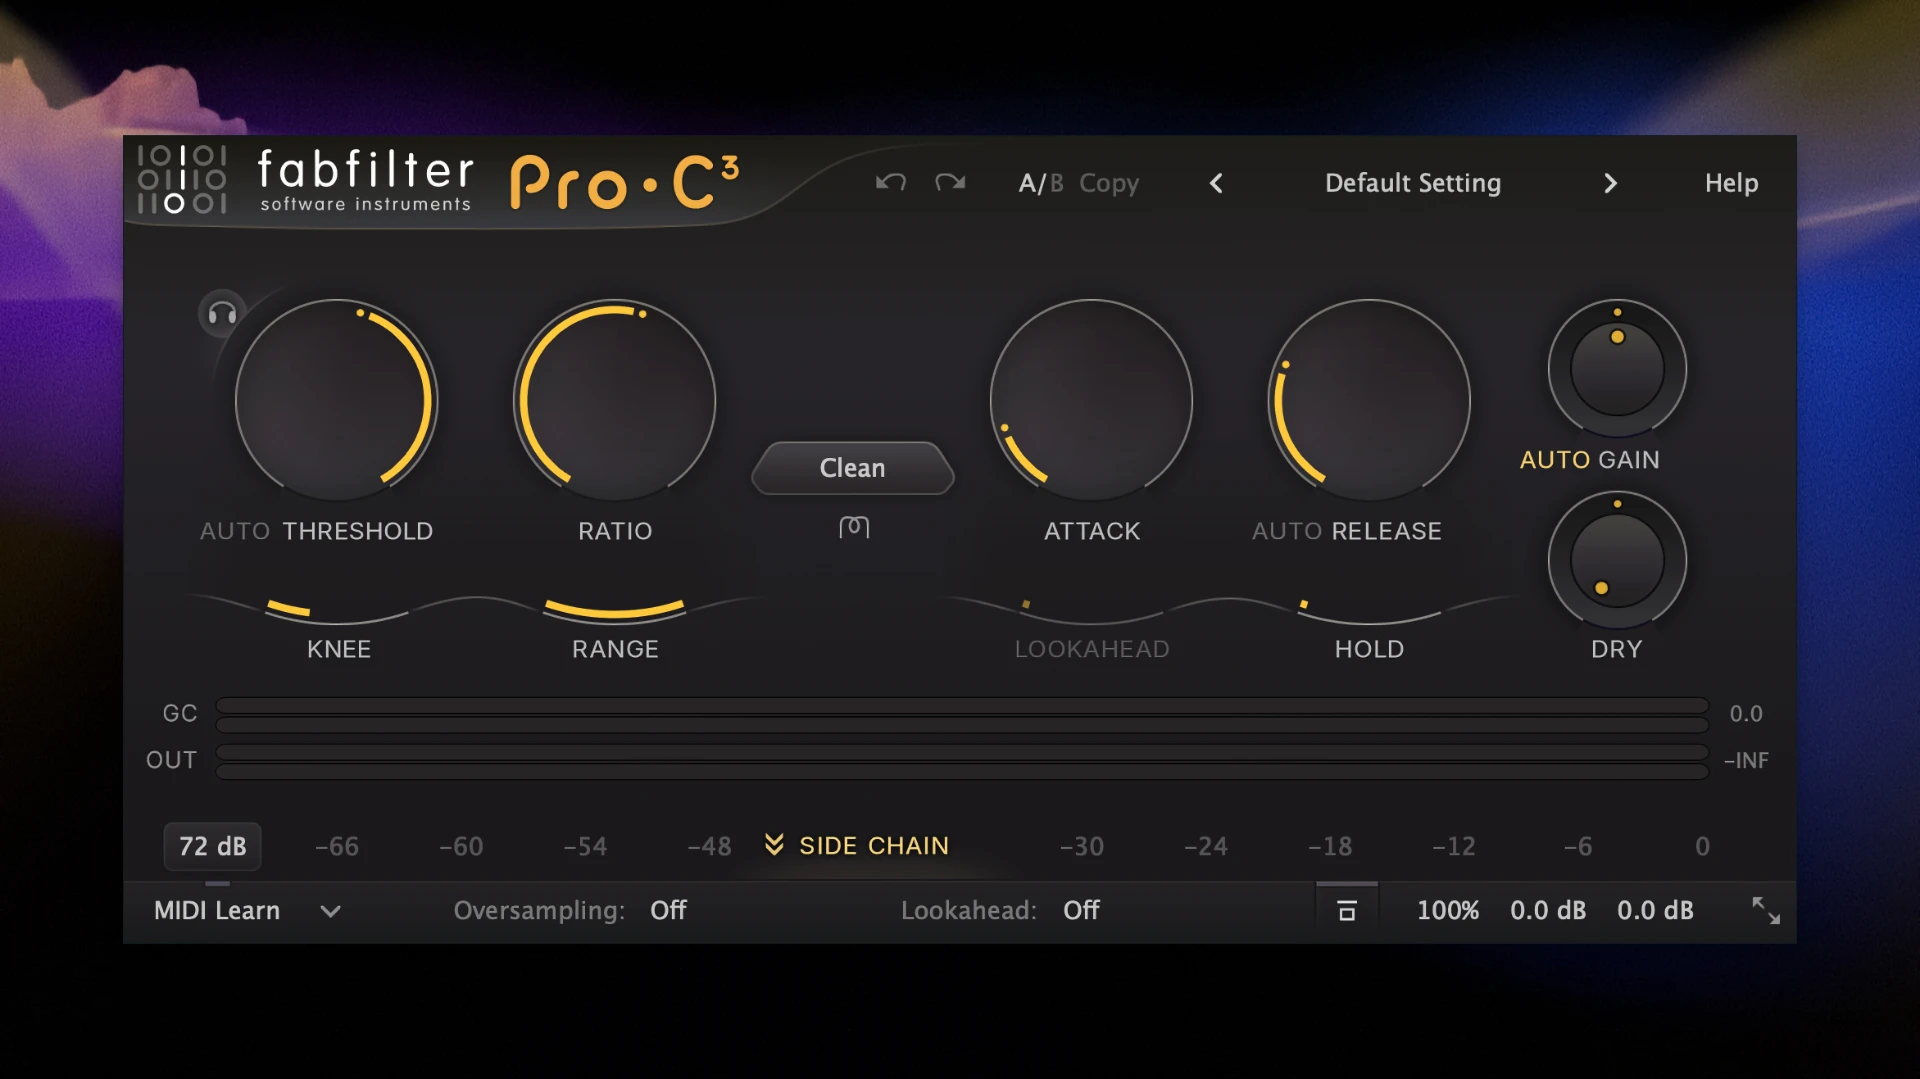1920x1079 pixels.
Task: Click the undo arrow icon
Action: [890, 182]
